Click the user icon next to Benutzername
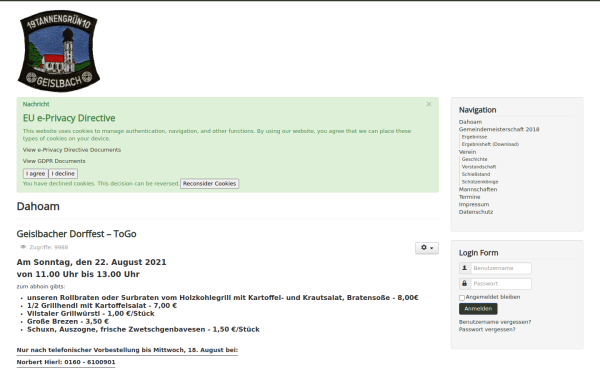 click(x=465, y=268)
